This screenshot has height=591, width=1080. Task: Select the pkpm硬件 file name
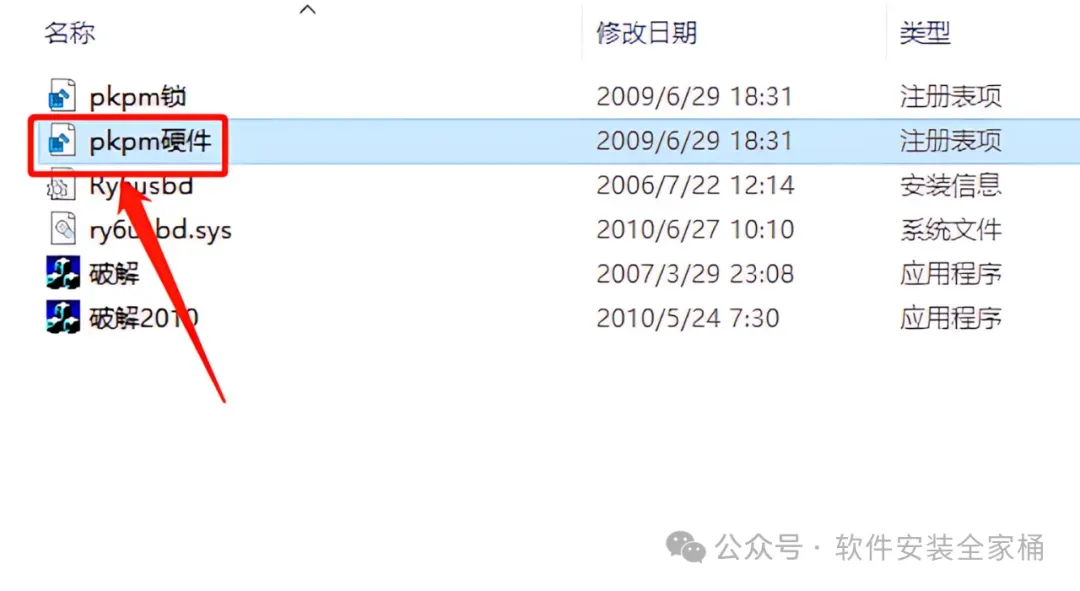click(x=150, y=141)
